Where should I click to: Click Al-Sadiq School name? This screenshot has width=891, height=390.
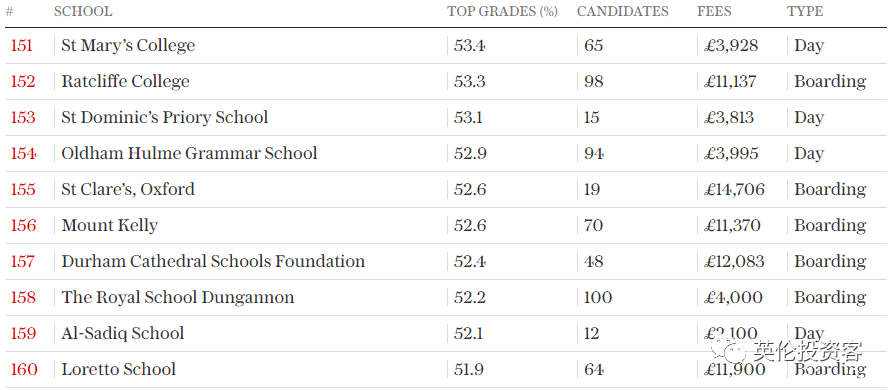point(123,333)
